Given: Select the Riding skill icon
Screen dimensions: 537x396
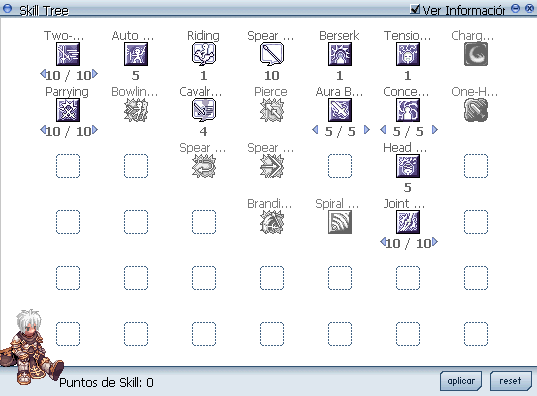Looking at the screenshot, I should click(x=204, y=54).
